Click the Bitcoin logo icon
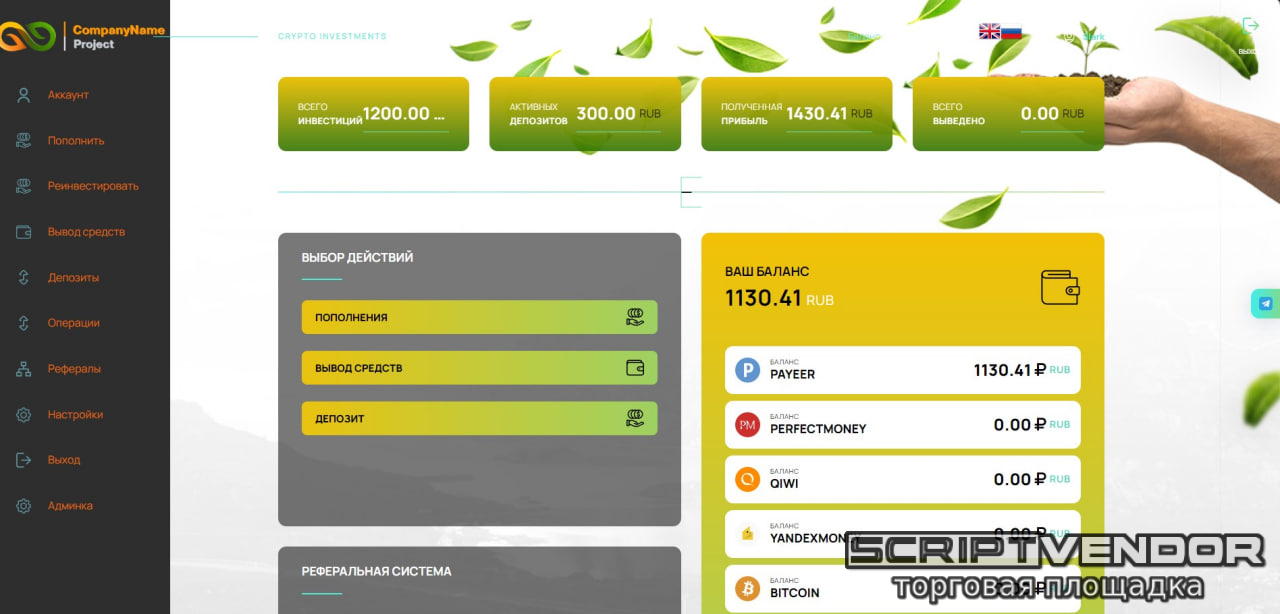 click(x=747, y=589)
